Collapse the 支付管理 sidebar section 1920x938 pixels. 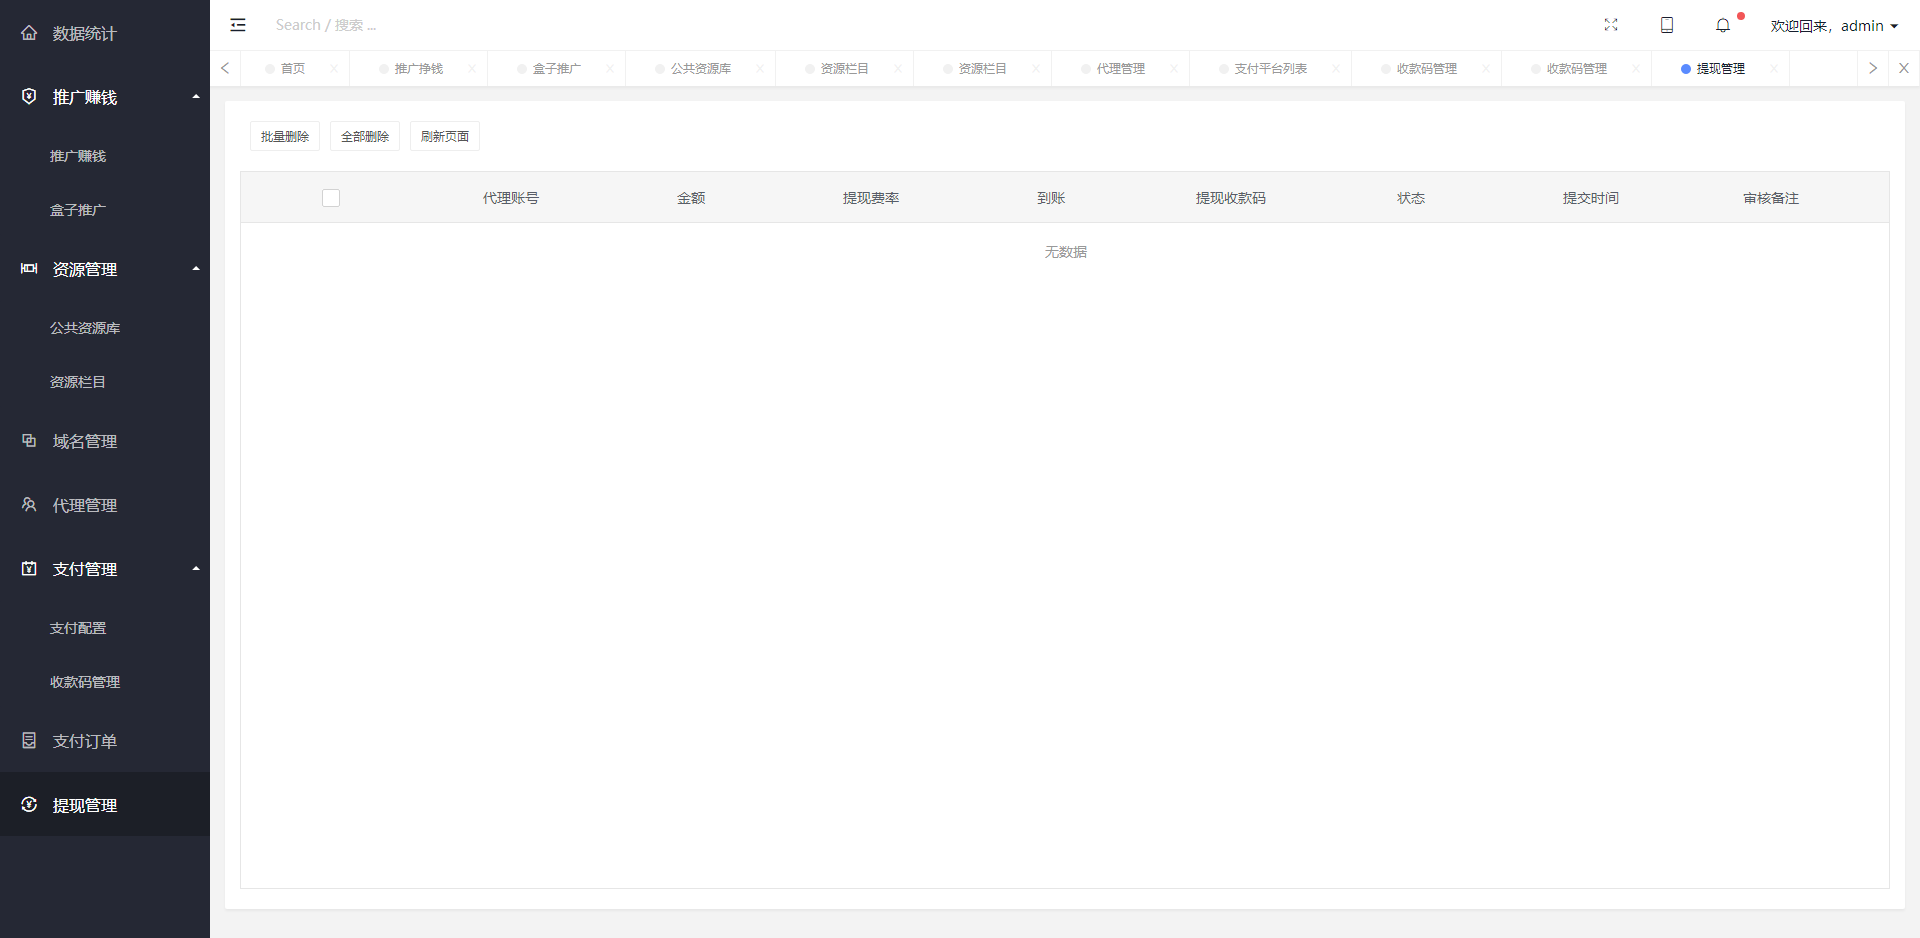[196, 569]
